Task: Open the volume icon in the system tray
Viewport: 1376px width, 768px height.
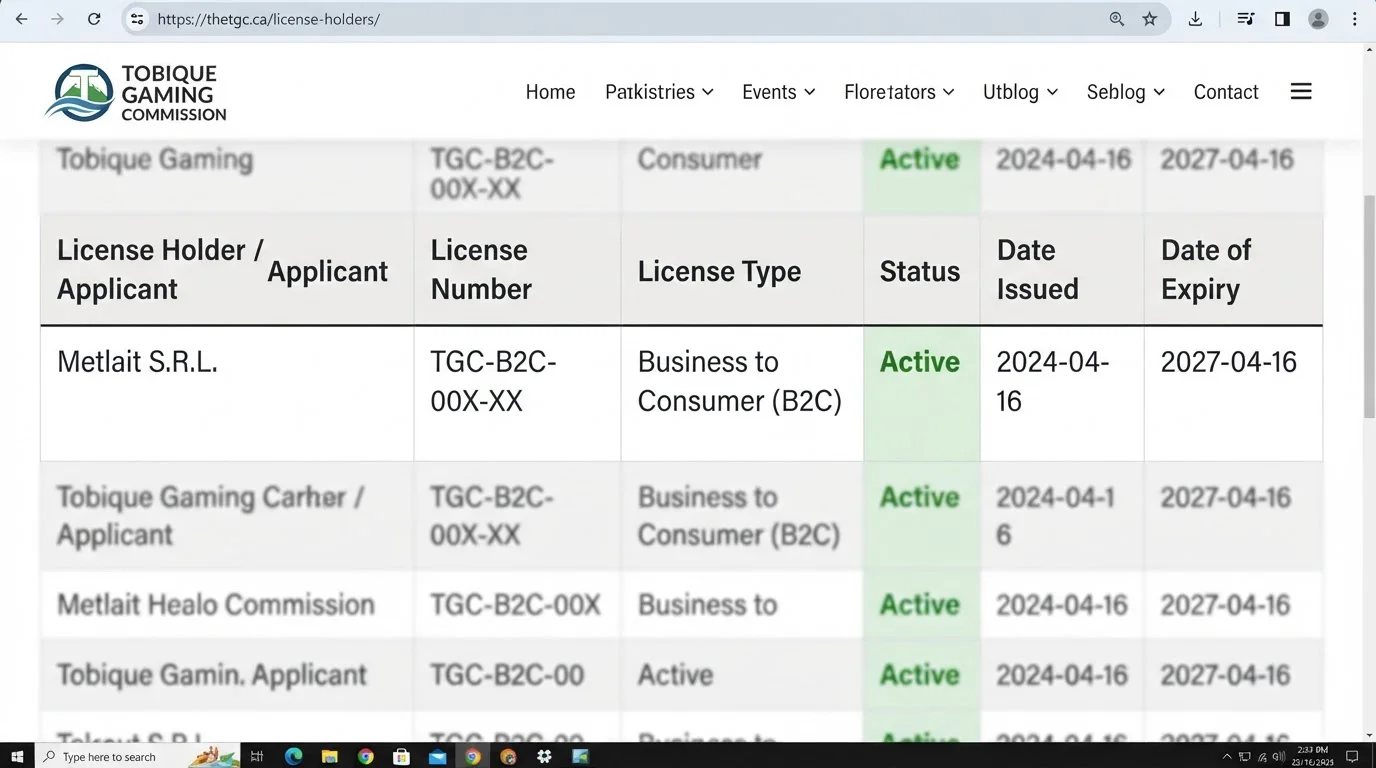Action: tap(1279, 757)
